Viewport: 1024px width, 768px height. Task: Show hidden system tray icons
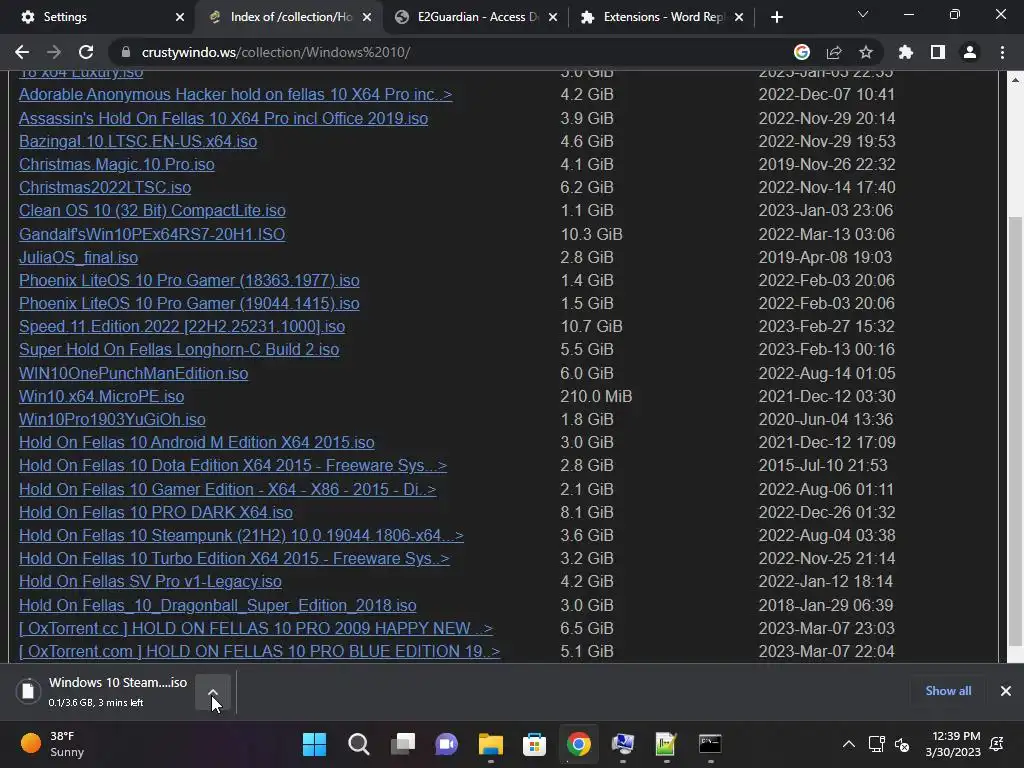point(848,744)
